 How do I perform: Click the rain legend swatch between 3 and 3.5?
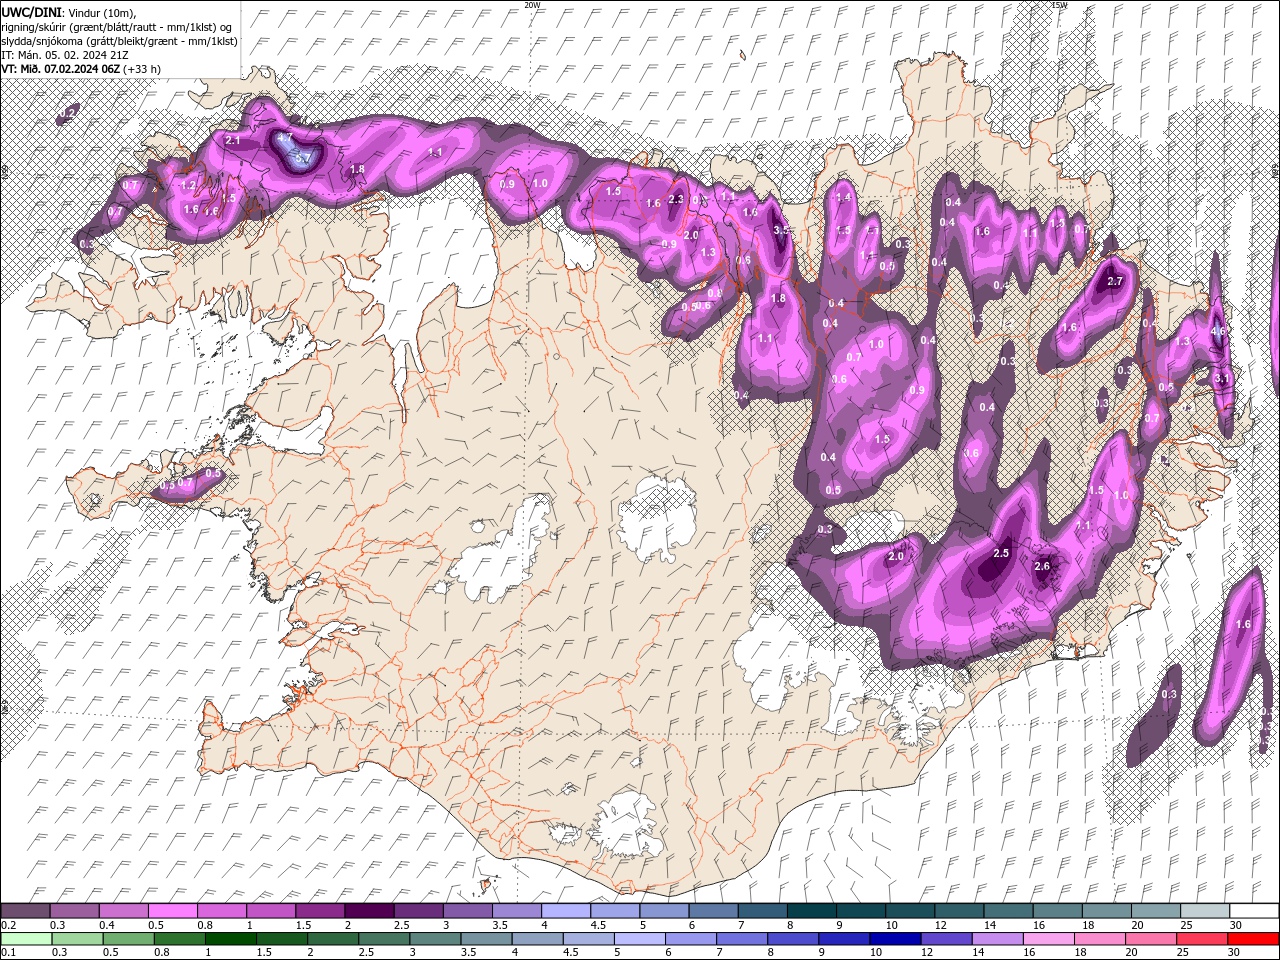pos(435,938)
